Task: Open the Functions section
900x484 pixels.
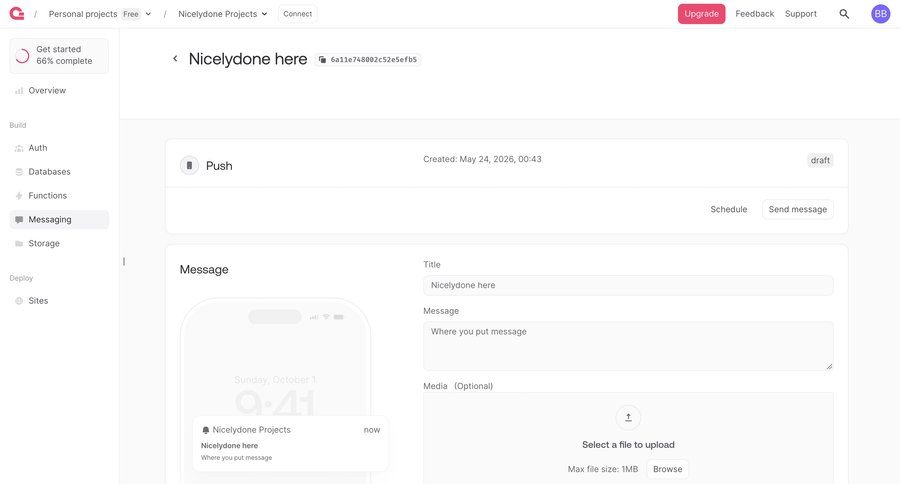Action: click(59, 196)
